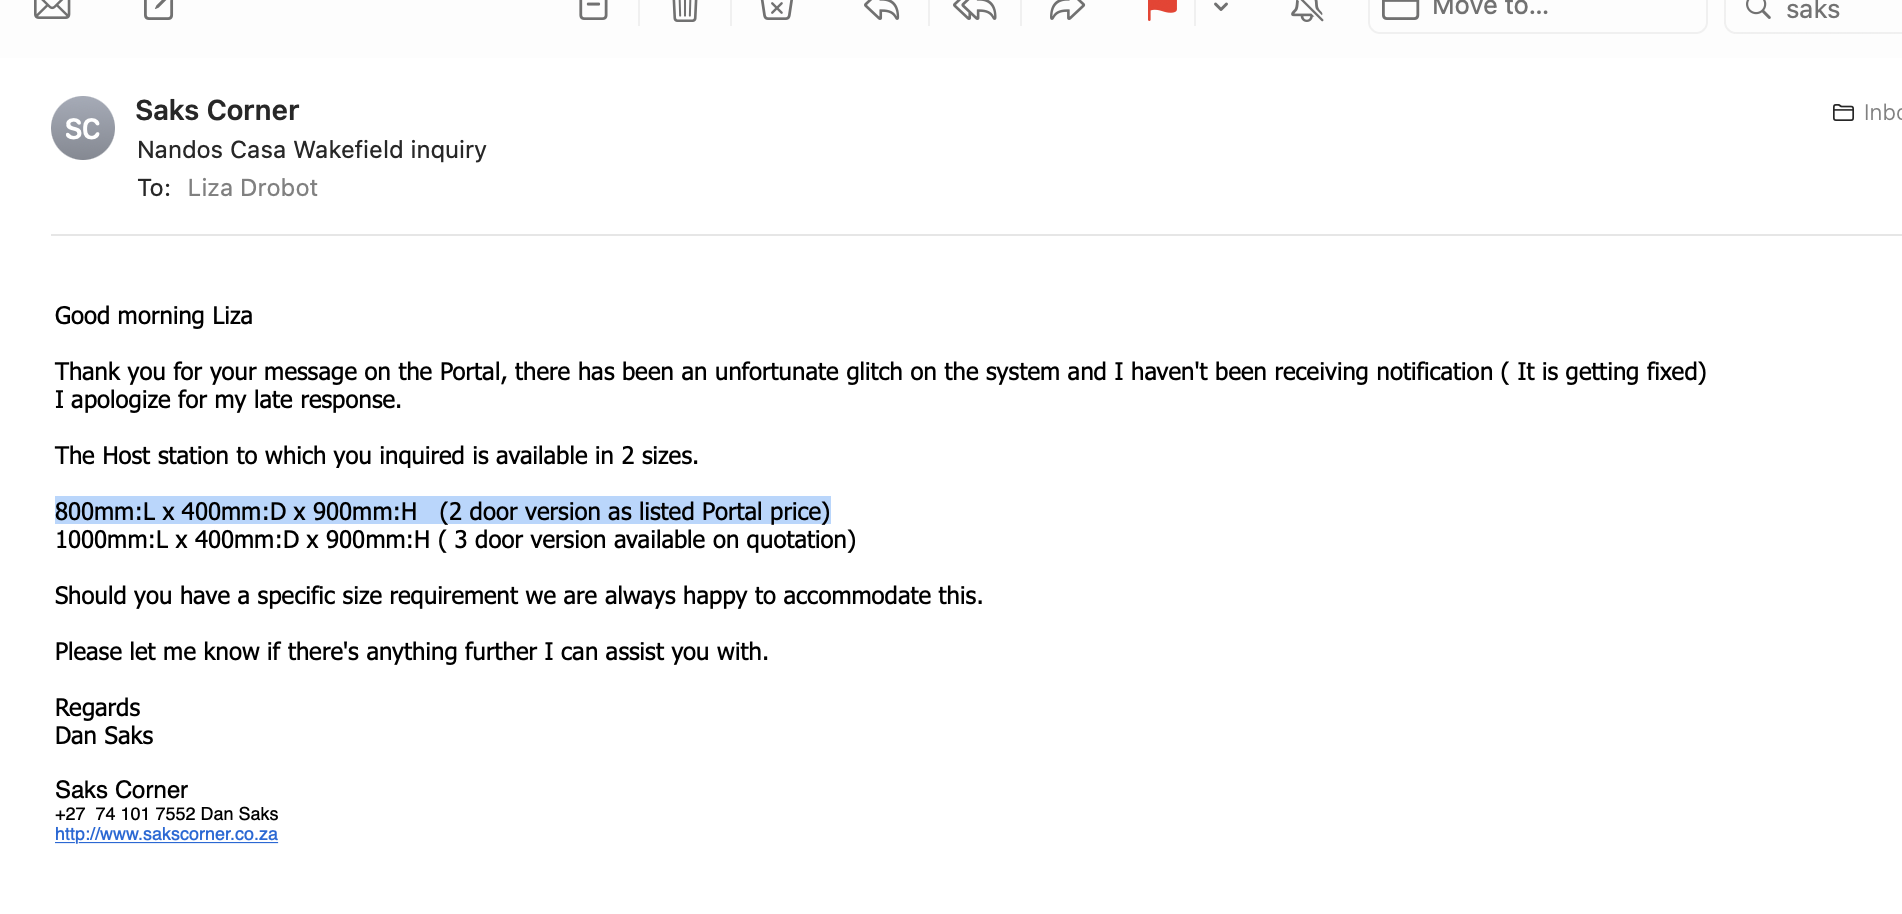Compose a new message
Screen dimensions: 1902x914
158,8
